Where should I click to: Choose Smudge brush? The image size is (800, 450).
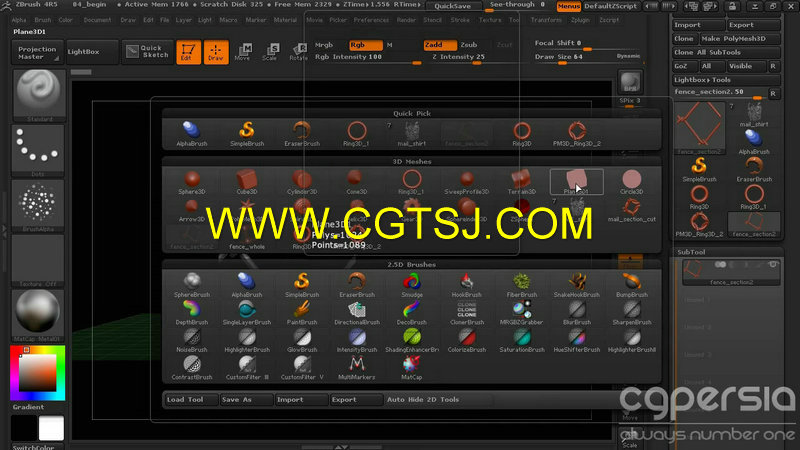point(412,285)
